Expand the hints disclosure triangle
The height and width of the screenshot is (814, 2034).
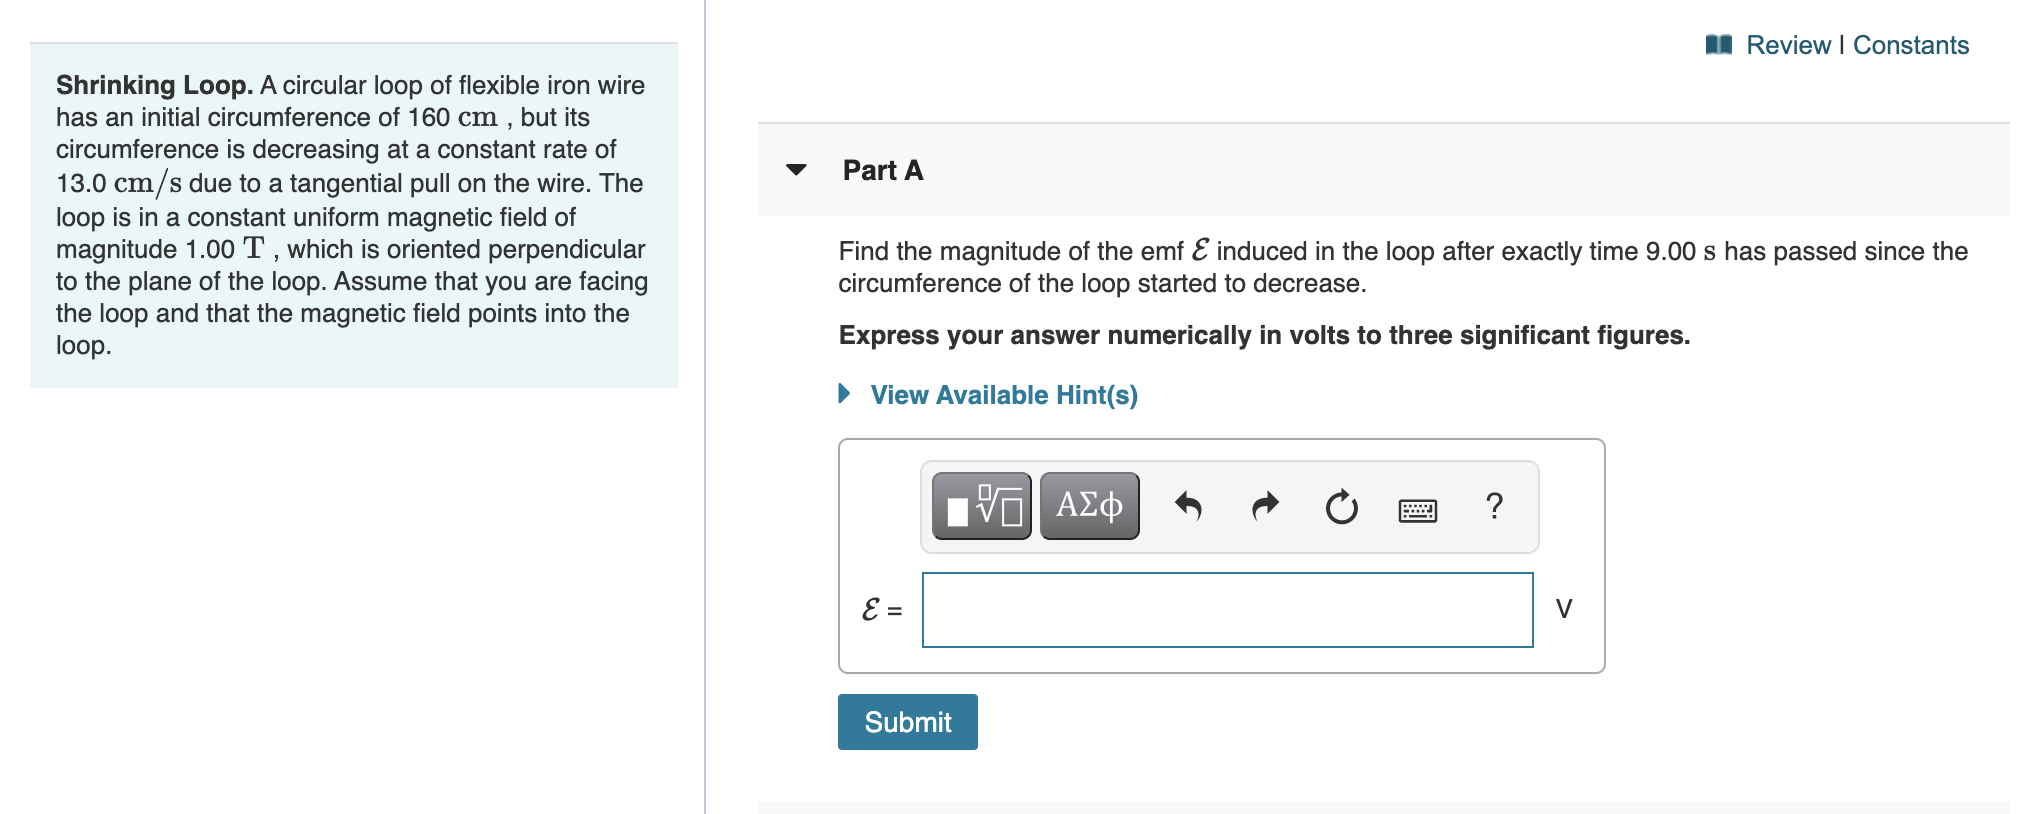[845, 394]
